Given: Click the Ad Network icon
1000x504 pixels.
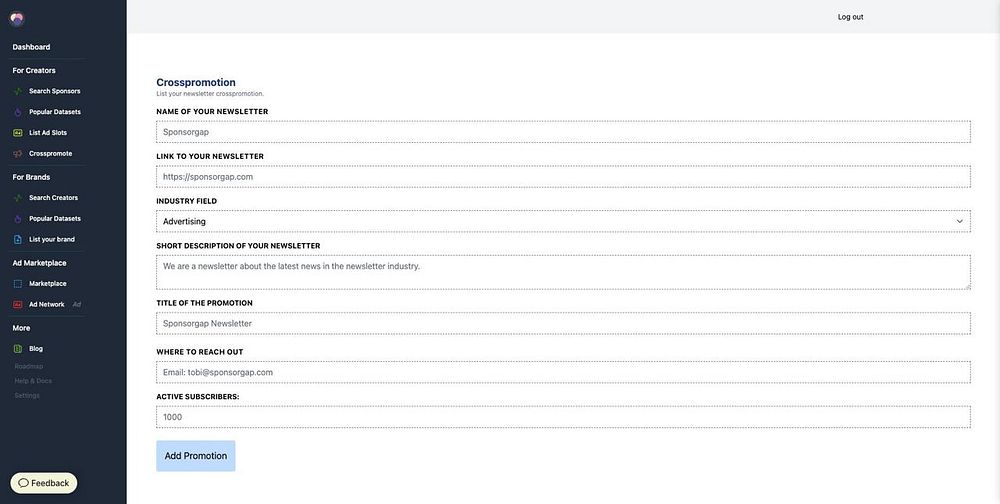Looking at the screenshot, I should [x=18, y=305].
